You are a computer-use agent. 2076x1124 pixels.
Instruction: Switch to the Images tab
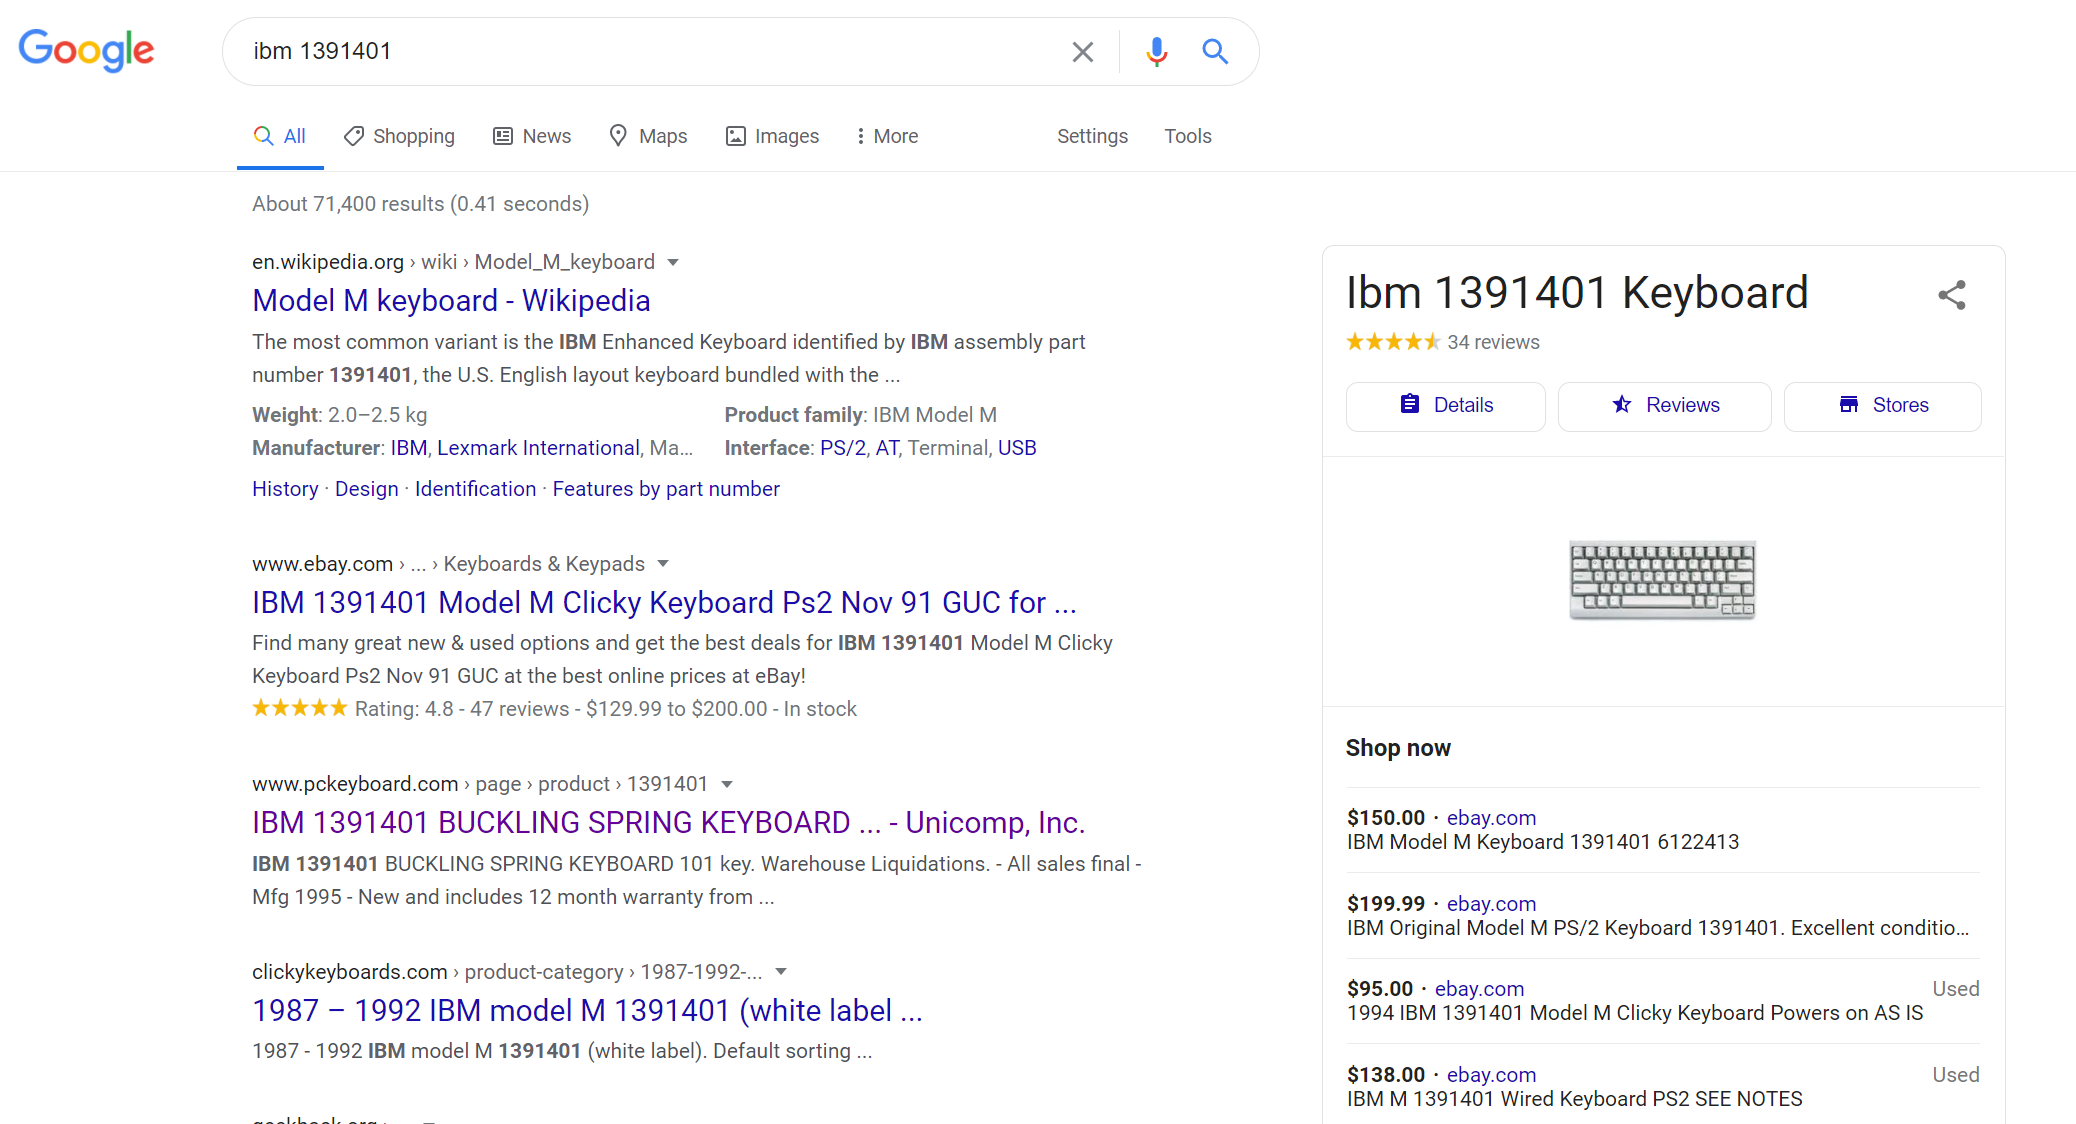coord(772,136)
